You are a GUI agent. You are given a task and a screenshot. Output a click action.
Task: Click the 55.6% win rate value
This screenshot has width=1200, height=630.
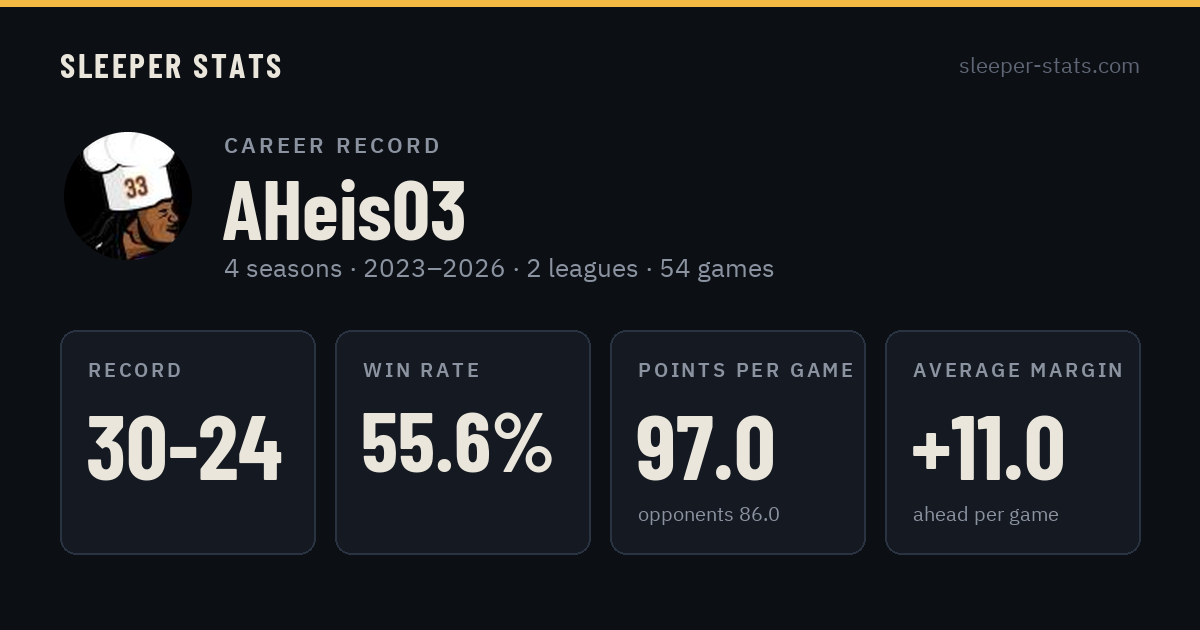[457, 443]
